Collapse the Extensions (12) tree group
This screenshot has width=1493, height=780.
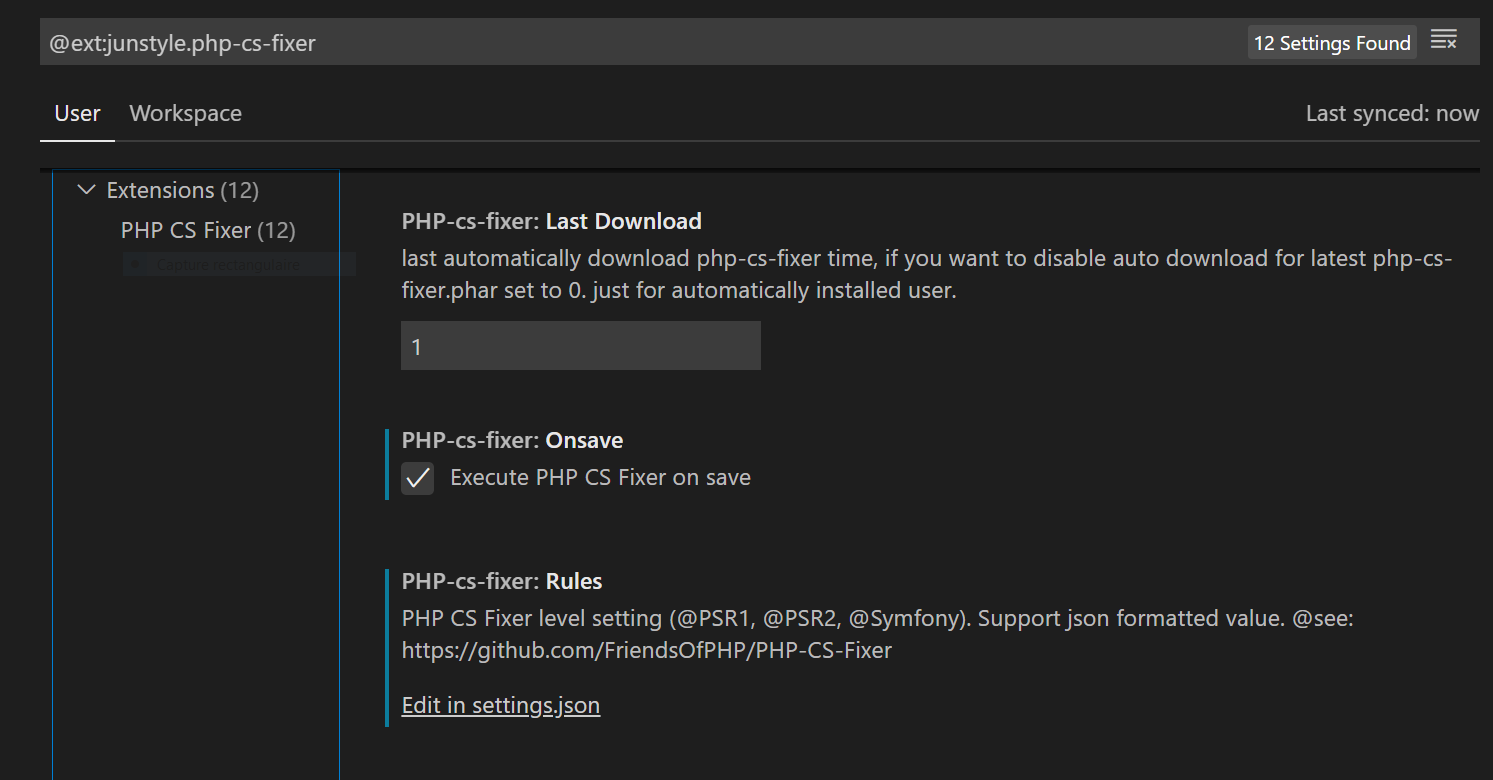click(x=87, y=189)
